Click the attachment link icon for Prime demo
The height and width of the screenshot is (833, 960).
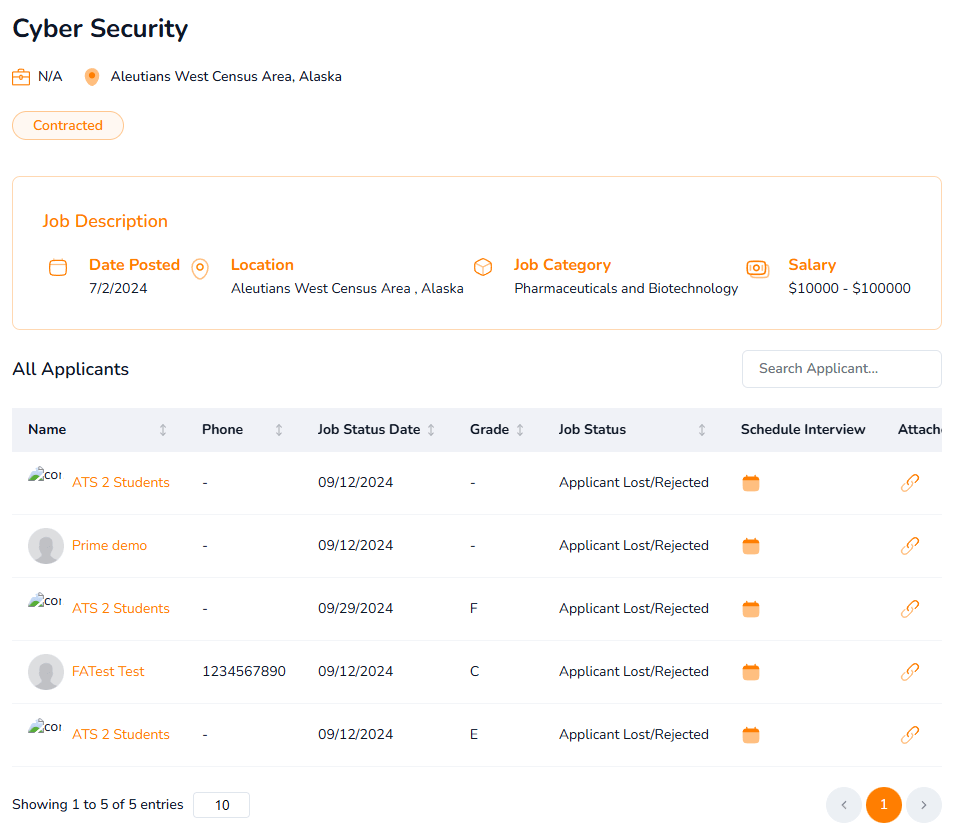click(x=910, y=545)
